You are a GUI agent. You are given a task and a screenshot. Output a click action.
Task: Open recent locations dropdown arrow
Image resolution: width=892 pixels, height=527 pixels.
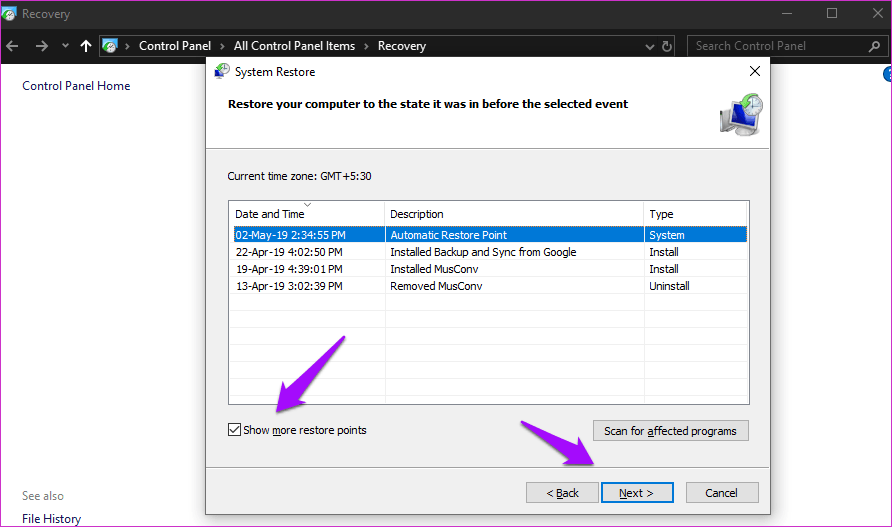pos(65,46)
